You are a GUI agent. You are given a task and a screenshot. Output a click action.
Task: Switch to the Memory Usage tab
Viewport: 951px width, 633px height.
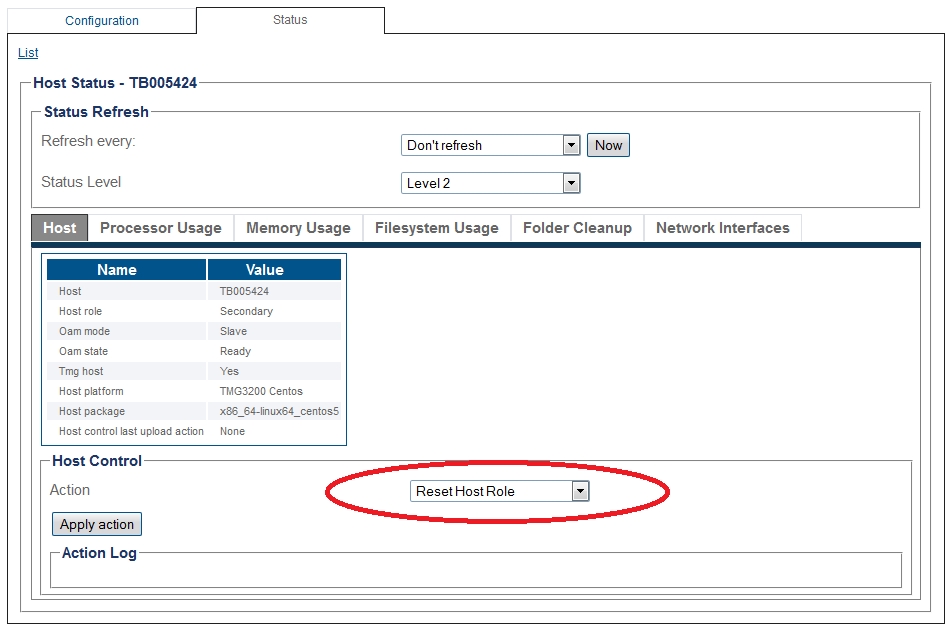pyautogui.click(x=298, y=228)
